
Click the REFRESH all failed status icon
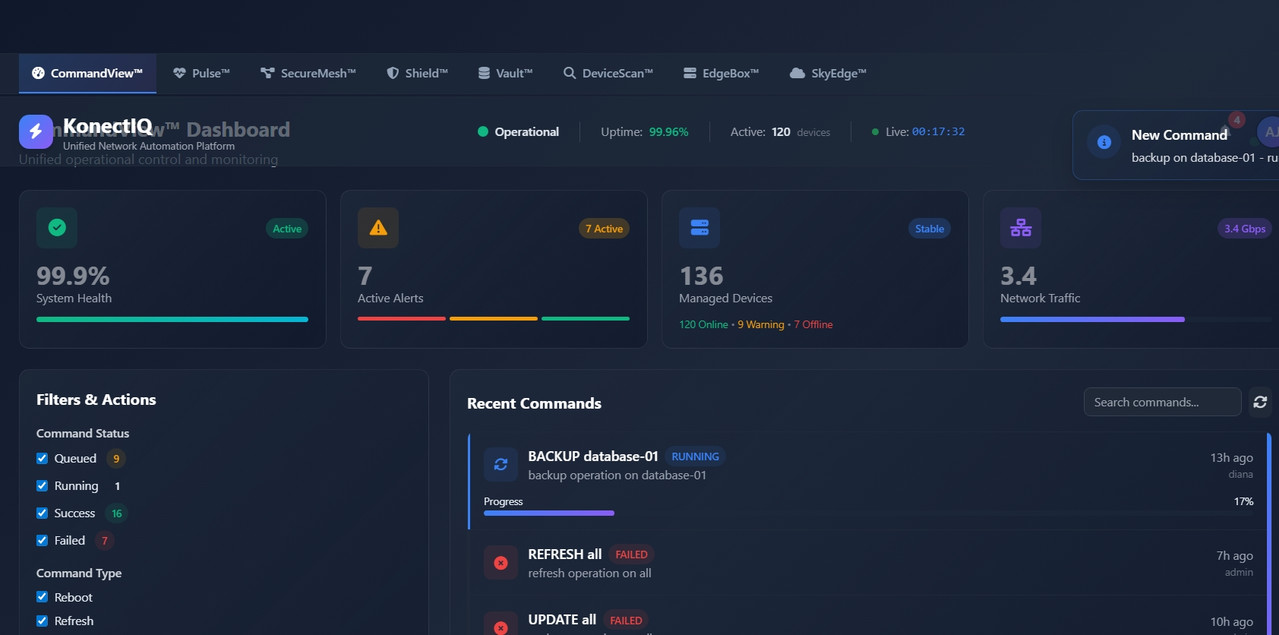pos(501,563)
